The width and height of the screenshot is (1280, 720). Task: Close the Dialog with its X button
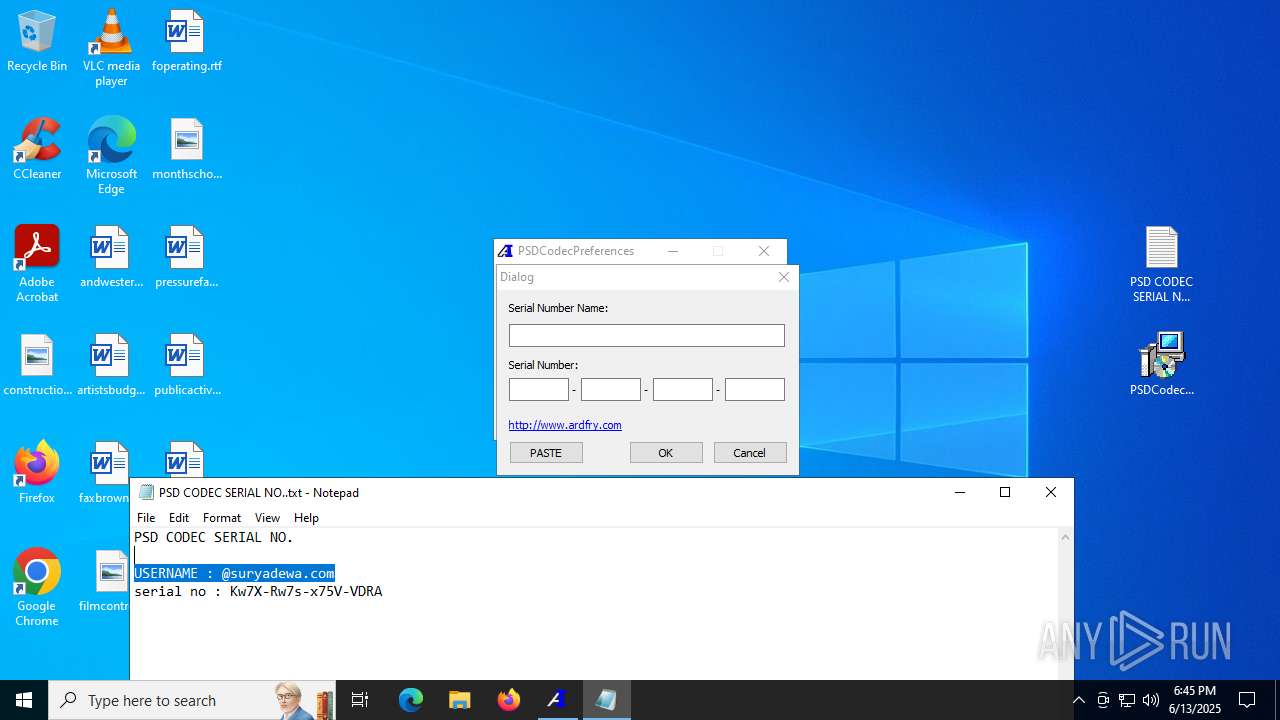pyautogui.click(x=784, y=277)
